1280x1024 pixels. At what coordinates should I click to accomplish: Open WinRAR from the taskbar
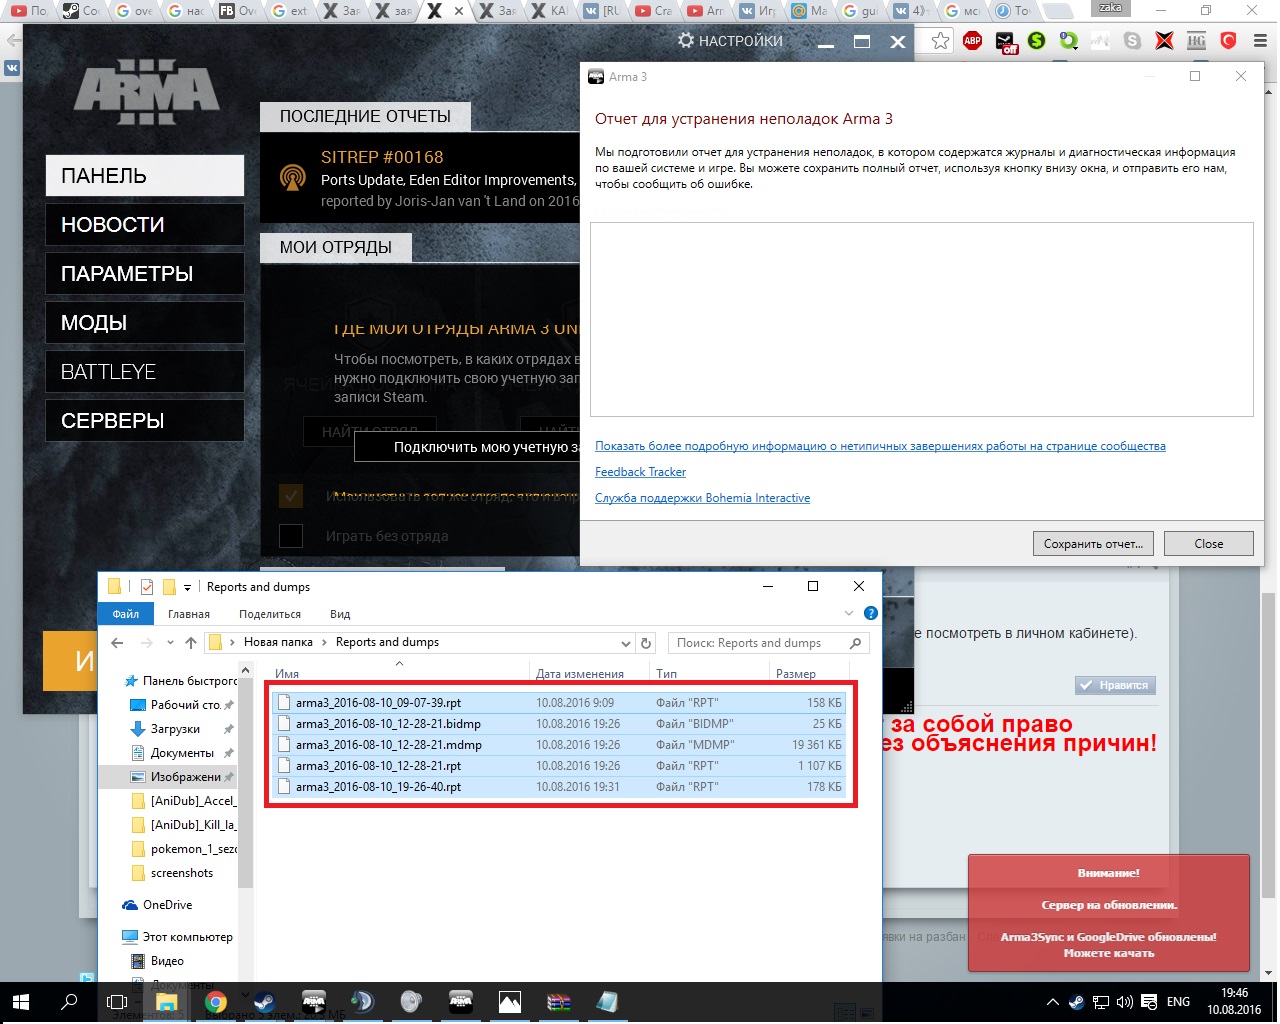[558, 1001]
